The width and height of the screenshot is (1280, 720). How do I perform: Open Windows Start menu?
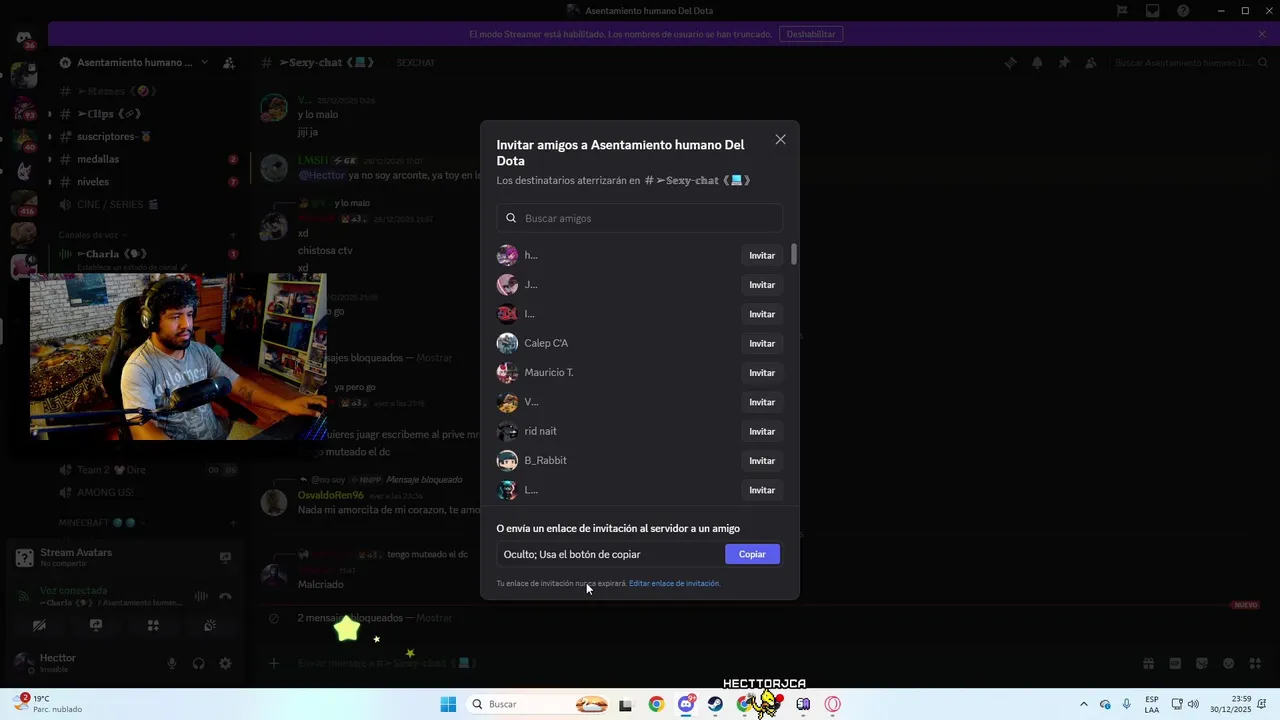(x=447, y=704)
